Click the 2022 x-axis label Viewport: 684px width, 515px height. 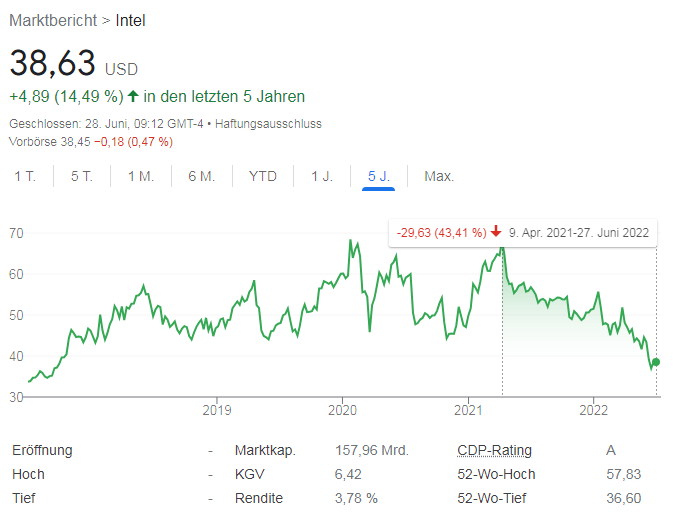click(593, 410)
